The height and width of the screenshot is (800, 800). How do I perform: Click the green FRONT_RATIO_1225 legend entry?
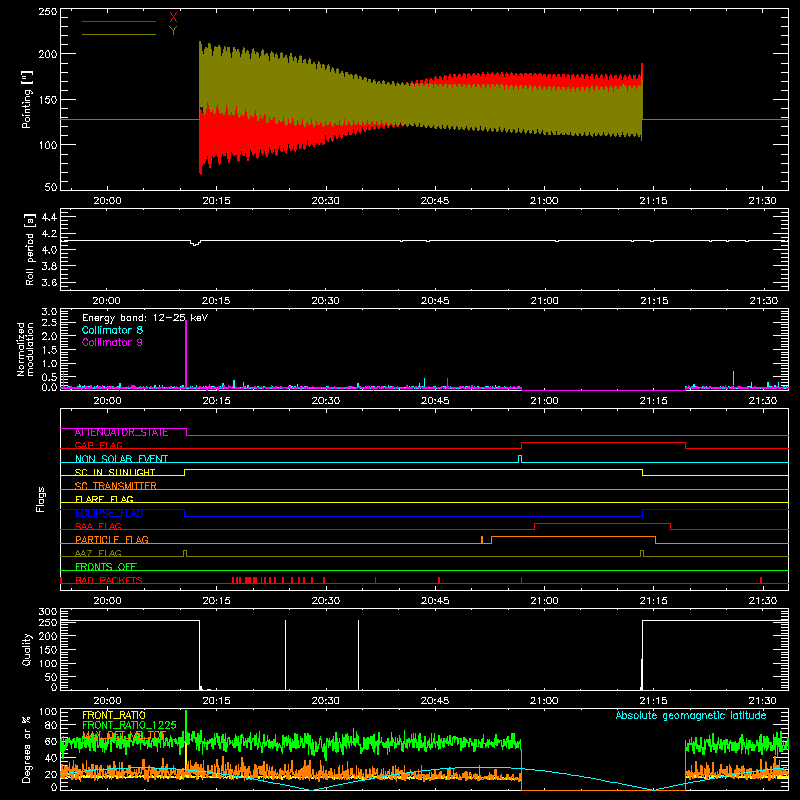(x=129, y=725)
